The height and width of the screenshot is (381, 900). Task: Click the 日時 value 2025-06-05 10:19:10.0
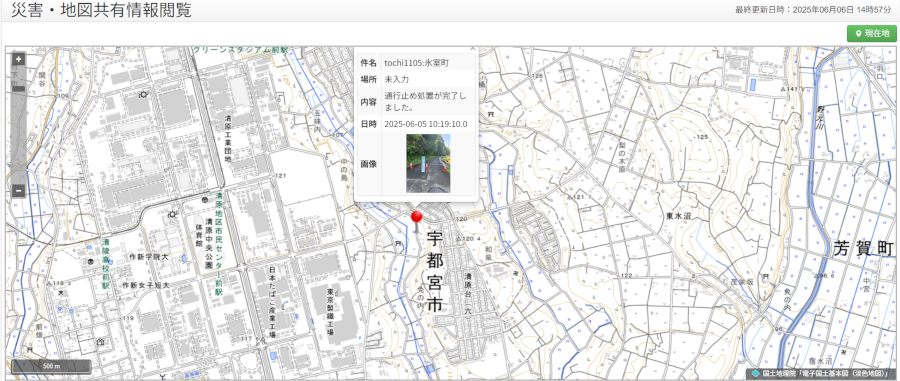click(426, 124)
